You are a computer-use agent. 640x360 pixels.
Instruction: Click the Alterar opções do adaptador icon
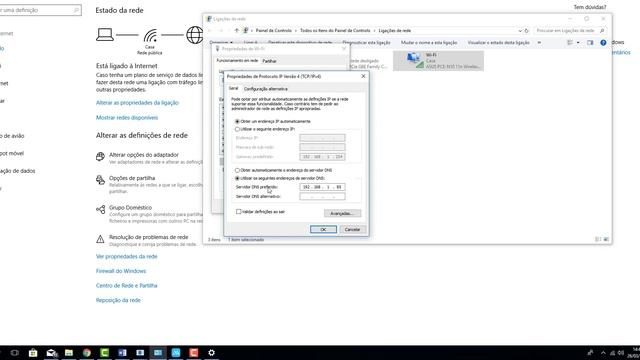(x=100, y=156)
